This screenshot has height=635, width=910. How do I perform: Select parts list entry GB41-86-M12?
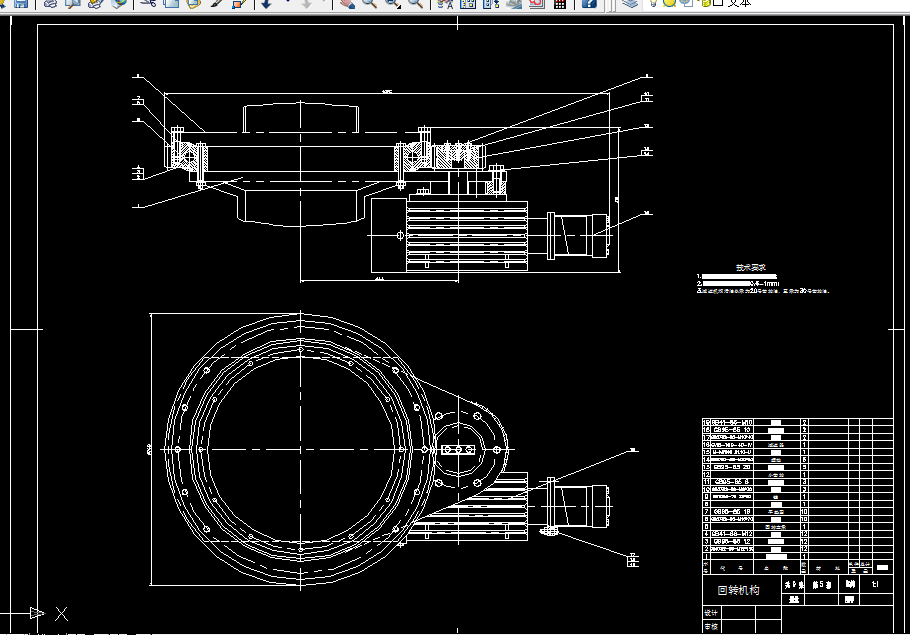[732, 534]
